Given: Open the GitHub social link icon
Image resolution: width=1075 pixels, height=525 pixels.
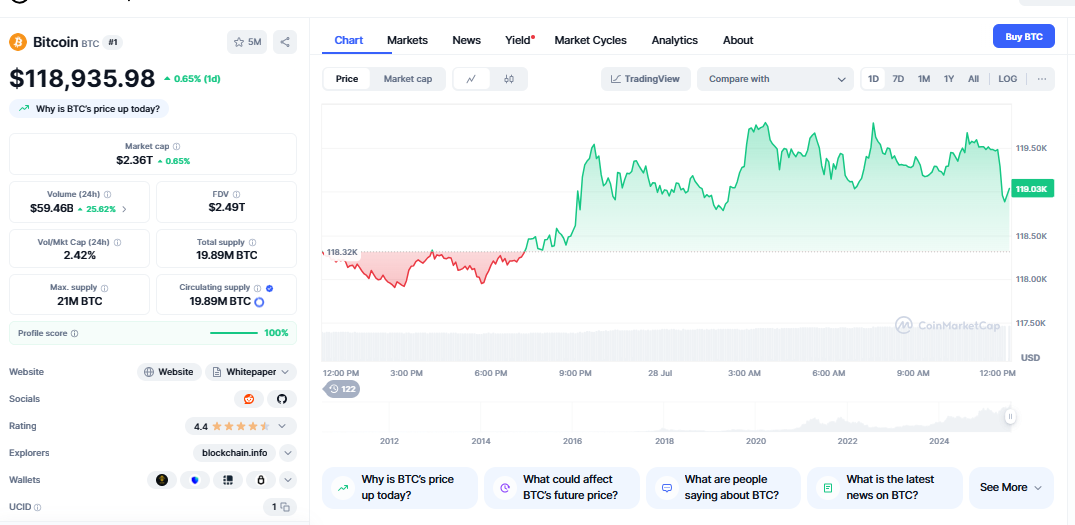Looking at the screenshot, I should (282, 399).
